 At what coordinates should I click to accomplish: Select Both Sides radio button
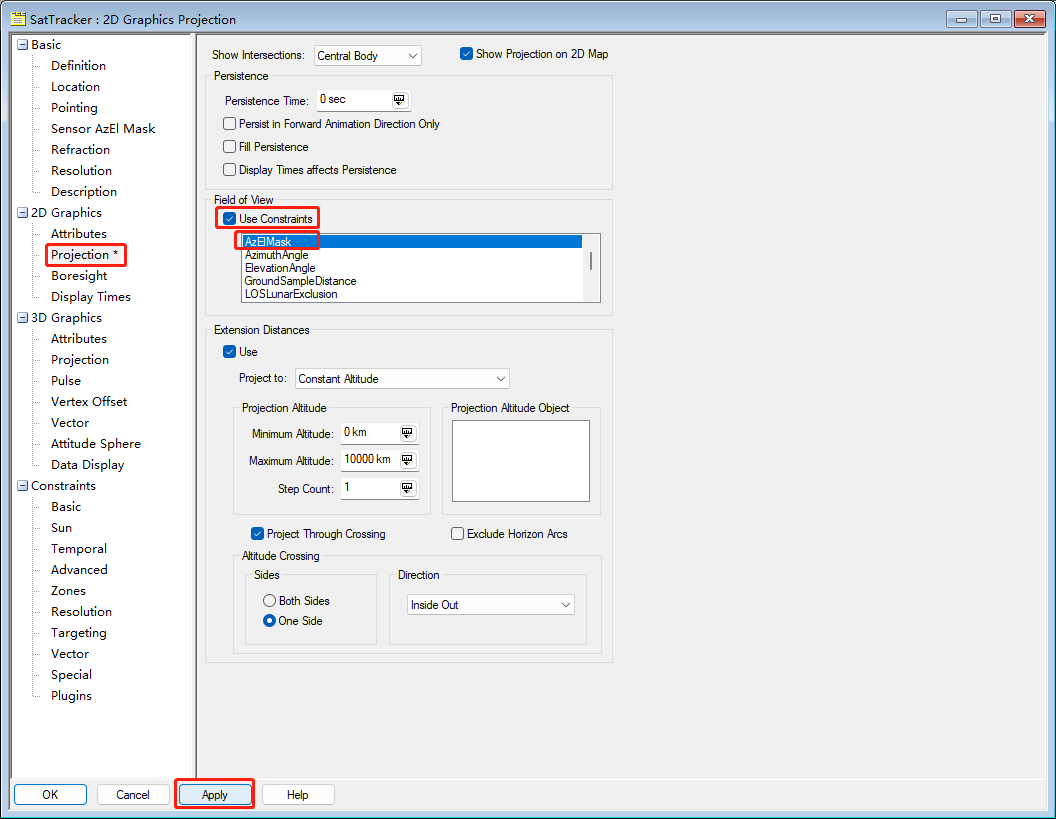click(x=269, y=601)
